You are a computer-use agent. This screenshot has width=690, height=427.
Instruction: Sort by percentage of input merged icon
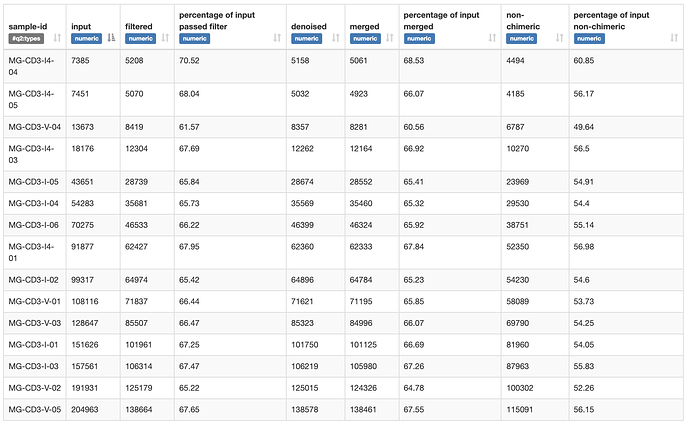[x=490, y=38]
